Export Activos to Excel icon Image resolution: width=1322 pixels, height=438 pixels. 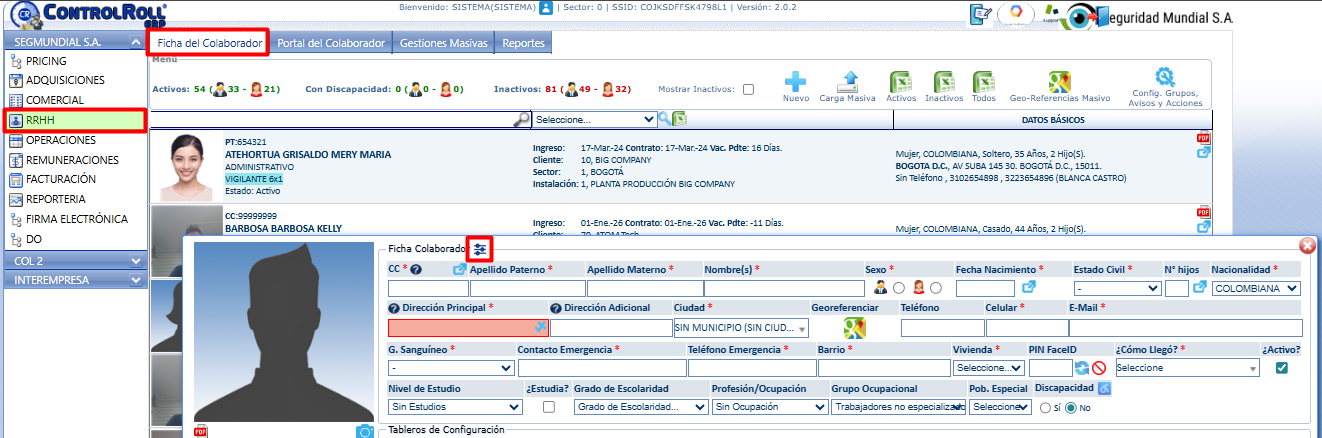coord(900,82)
